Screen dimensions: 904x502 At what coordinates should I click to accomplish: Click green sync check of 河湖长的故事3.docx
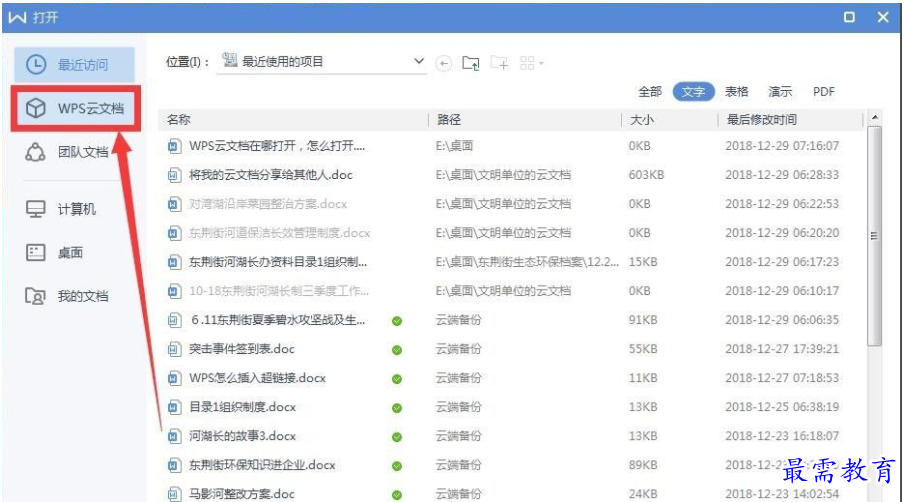[x=397, y=437]
